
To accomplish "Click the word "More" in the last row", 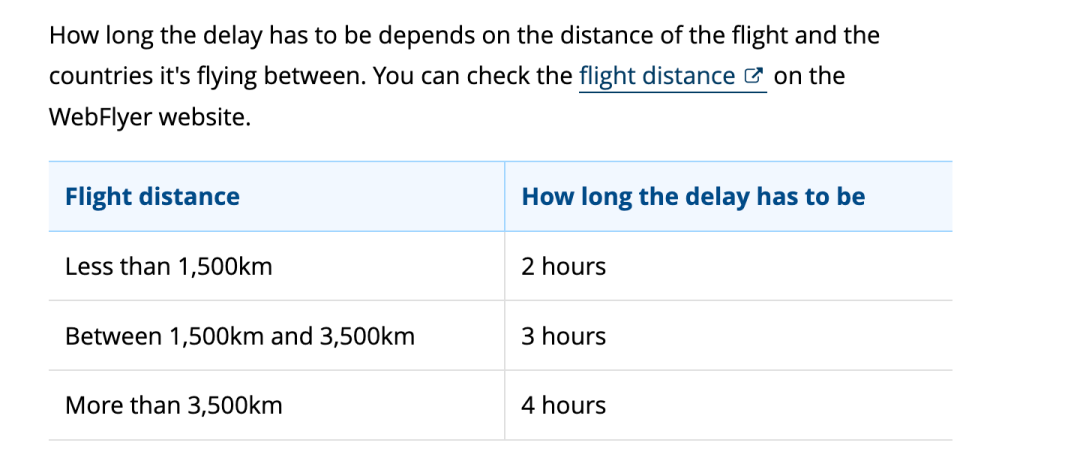I will click(92, 405).
